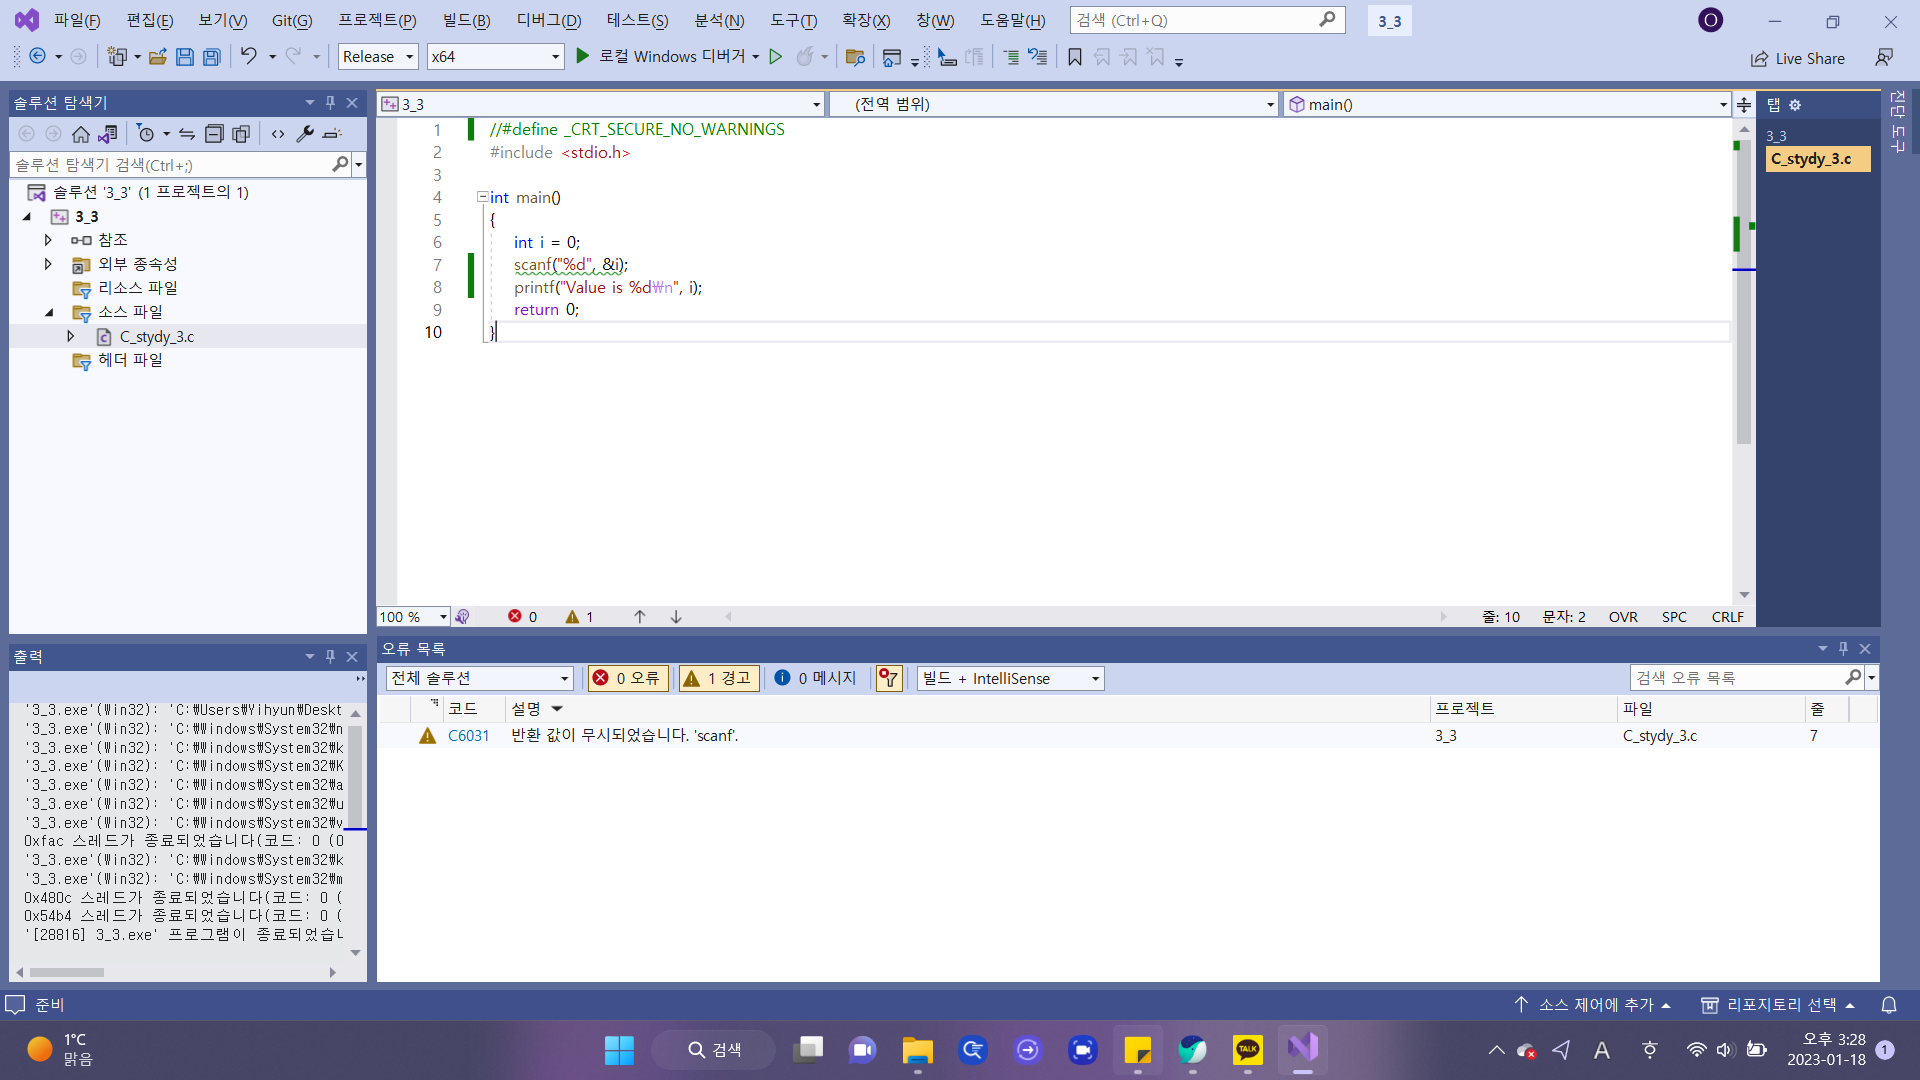The height and width of the screenshot is (1080, 1920).
Task: Save the current file with single-disk icon
Action: pos(185,57)
